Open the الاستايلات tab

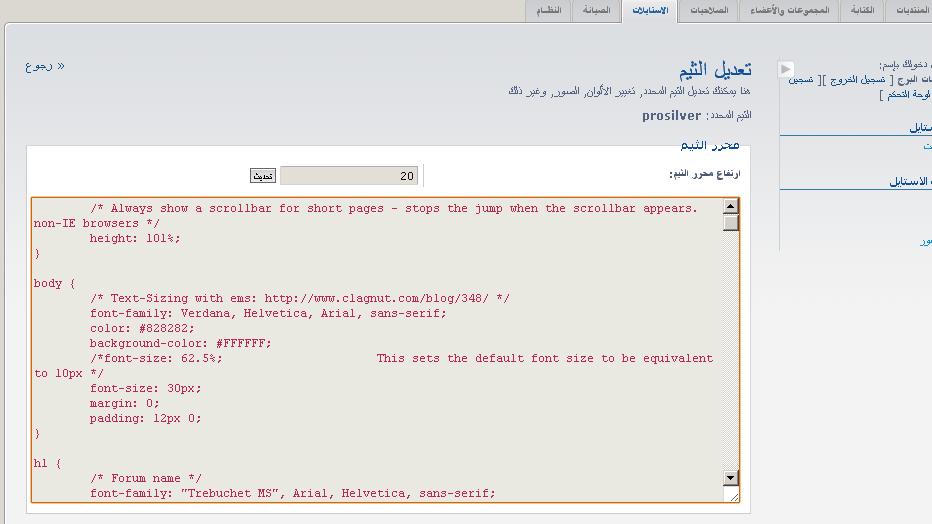[649, 11]
